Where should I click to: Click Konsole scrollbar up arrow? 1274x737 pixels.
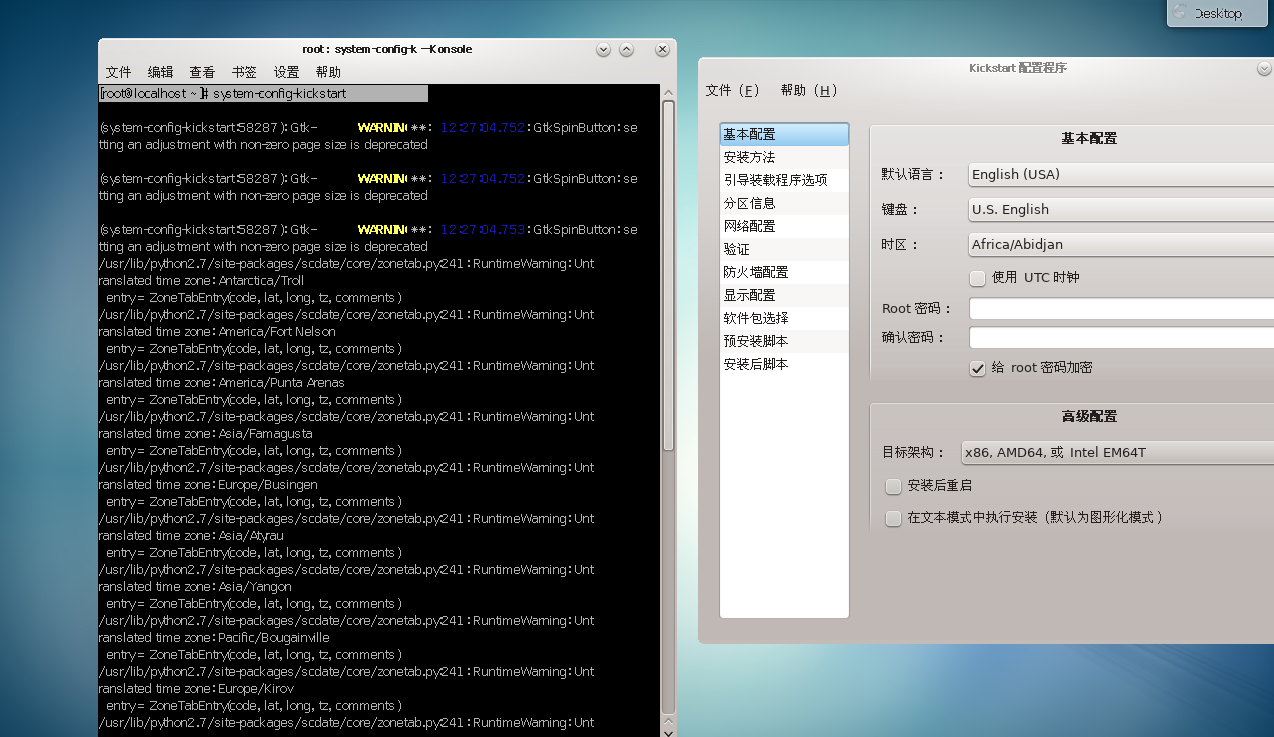(668, 91)
